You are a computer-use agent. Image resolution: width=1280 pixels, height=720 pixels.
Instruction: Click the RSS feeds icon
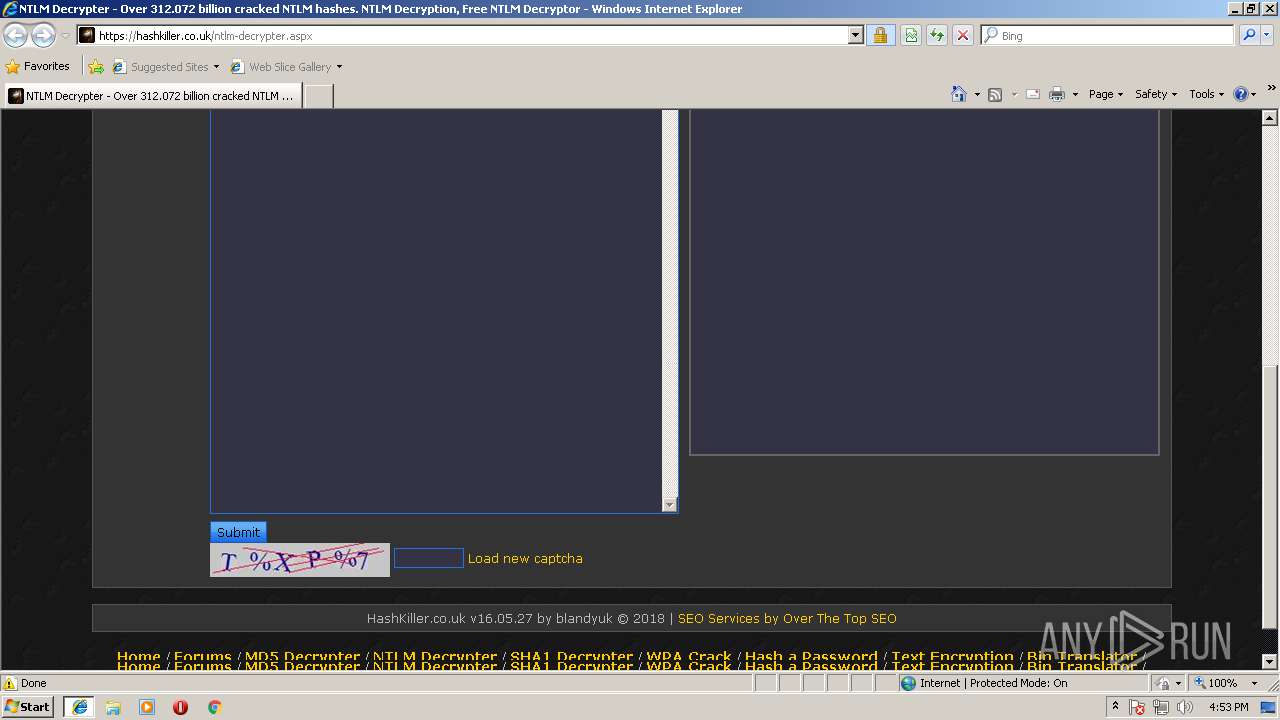(x=995, y=94)
